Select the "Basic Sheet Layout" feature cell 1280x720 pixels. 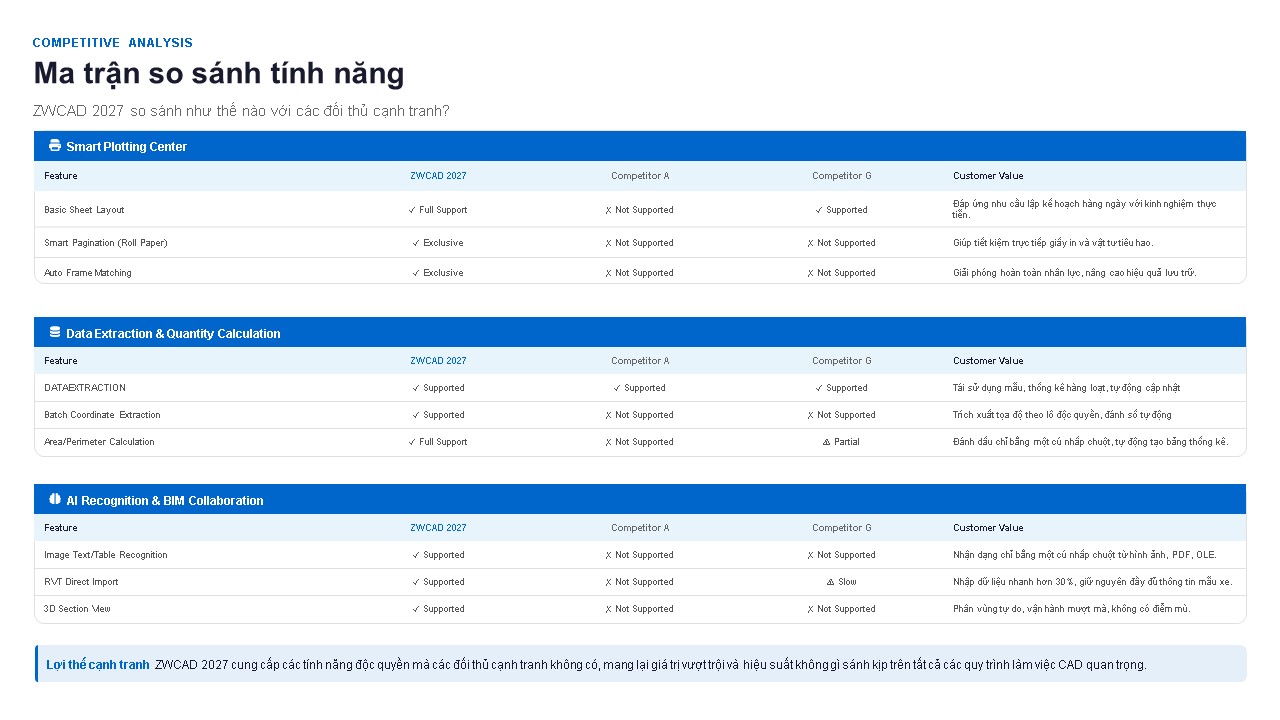click(84, 210)
